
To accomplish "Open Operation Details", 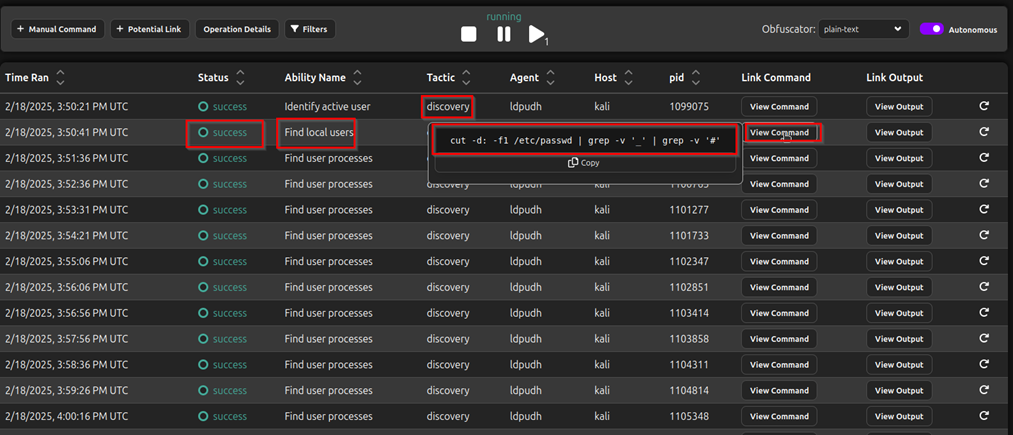I will [237, 29].
